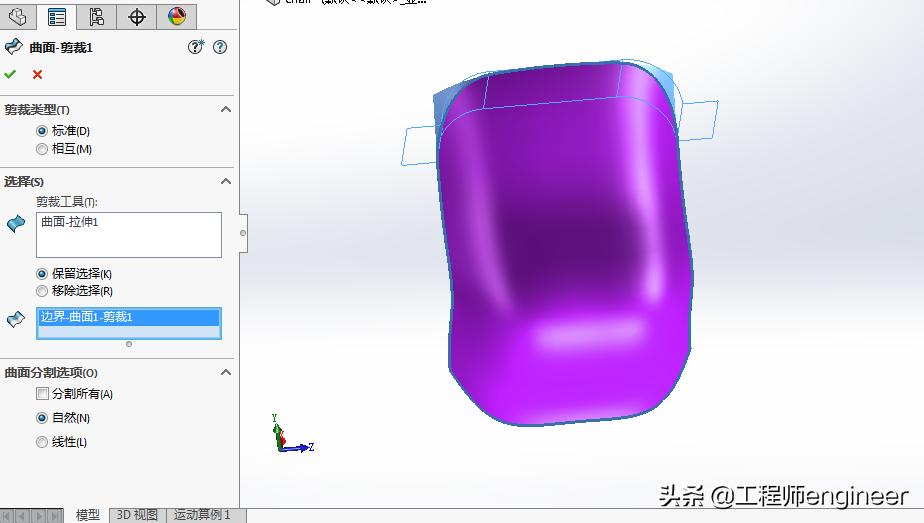This screenshot has height=523, width=924.
Task: Switch to the Model (模型) tab
Action: point(88,515)
